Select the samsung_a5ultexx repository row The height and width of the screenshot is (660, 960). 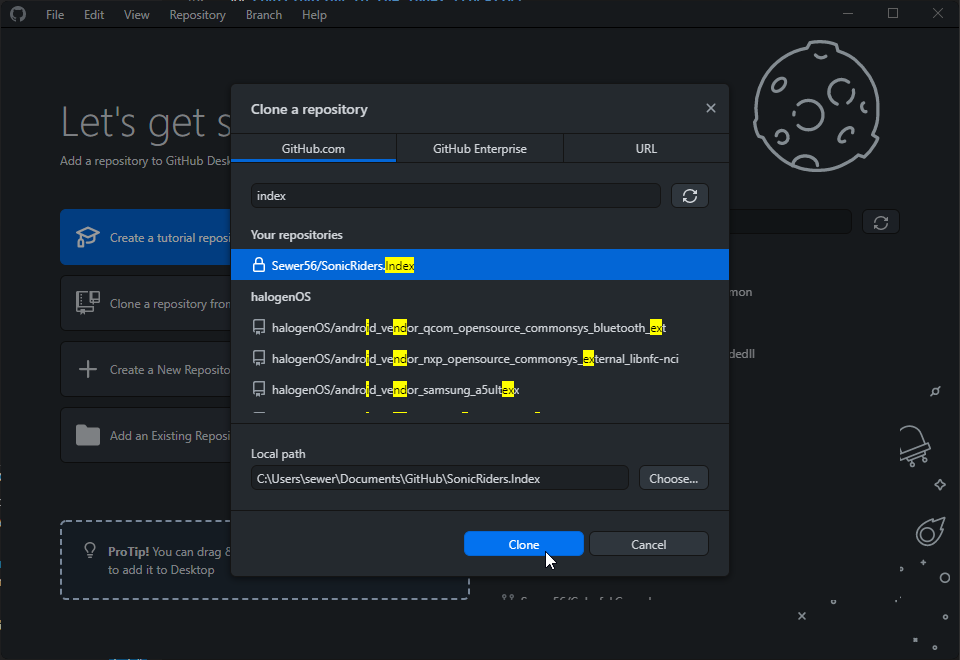tap(480, 389)
